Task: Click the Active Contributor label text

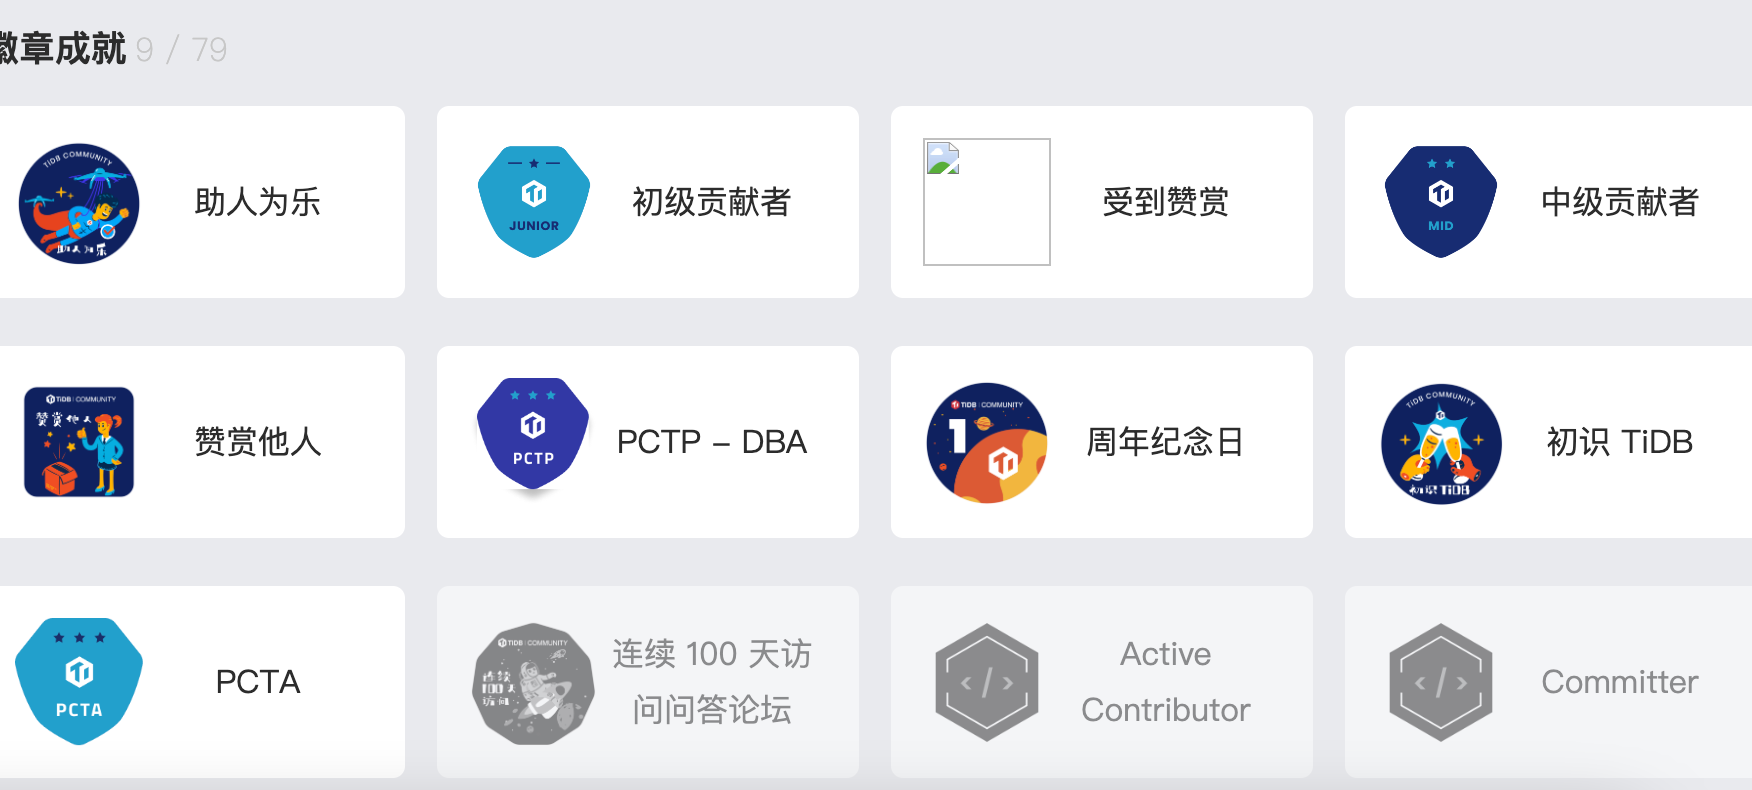Action: point(1165,682)
